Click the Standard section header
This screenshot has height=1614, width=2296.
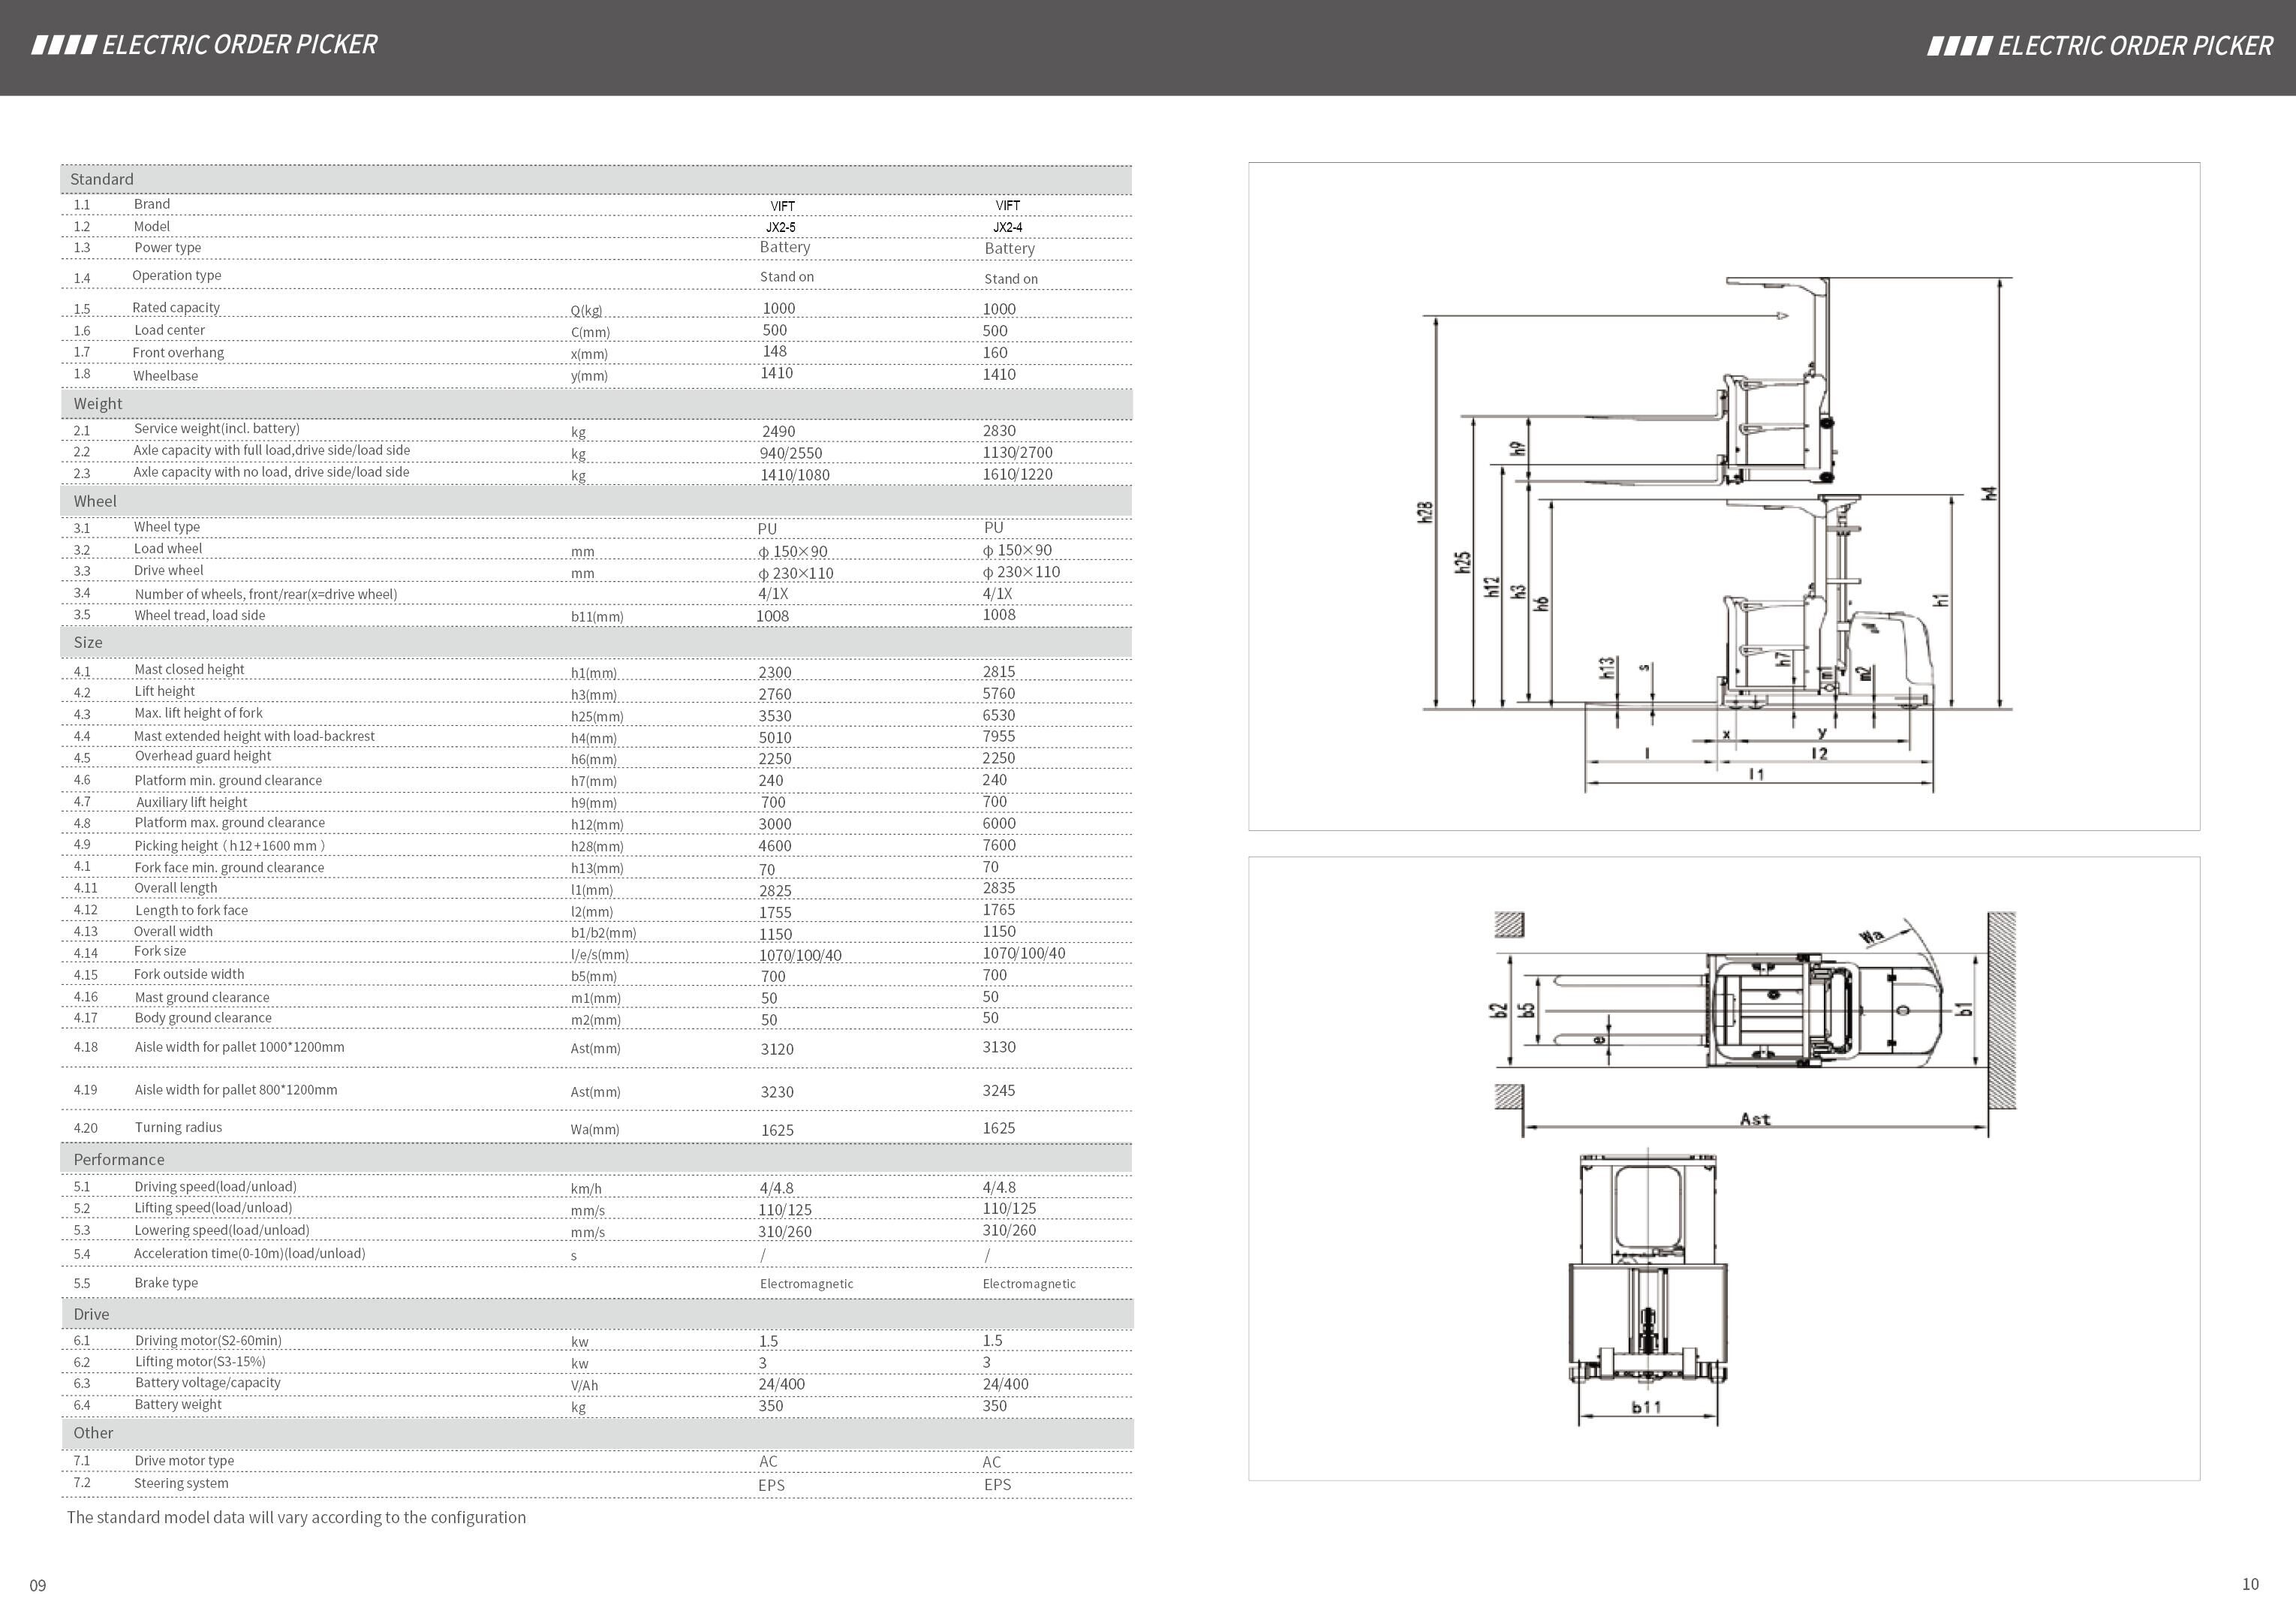[x=102, y=179]
